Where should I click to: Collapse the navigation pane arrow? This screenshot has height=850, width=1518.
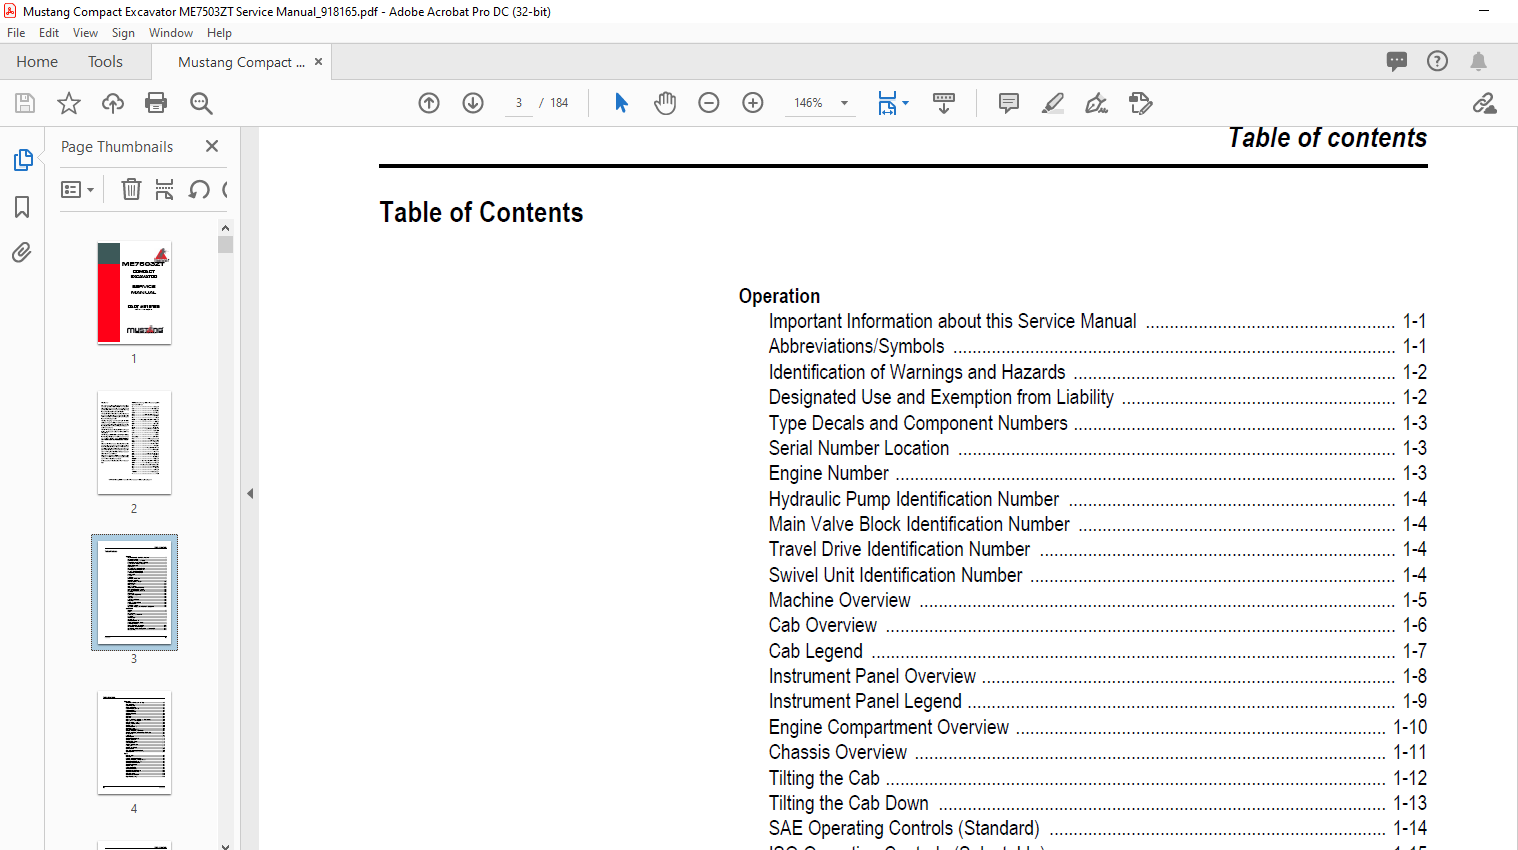(250, 493)
